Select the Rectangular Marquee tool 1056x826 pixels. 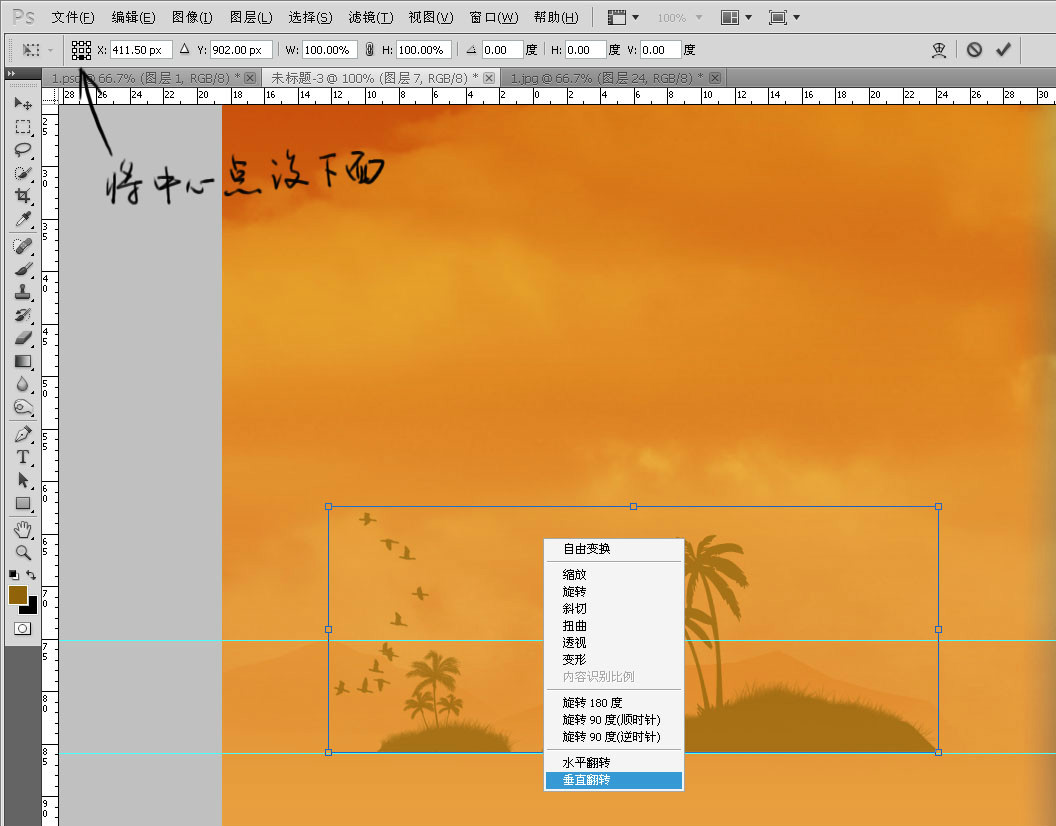coord(23,127)
